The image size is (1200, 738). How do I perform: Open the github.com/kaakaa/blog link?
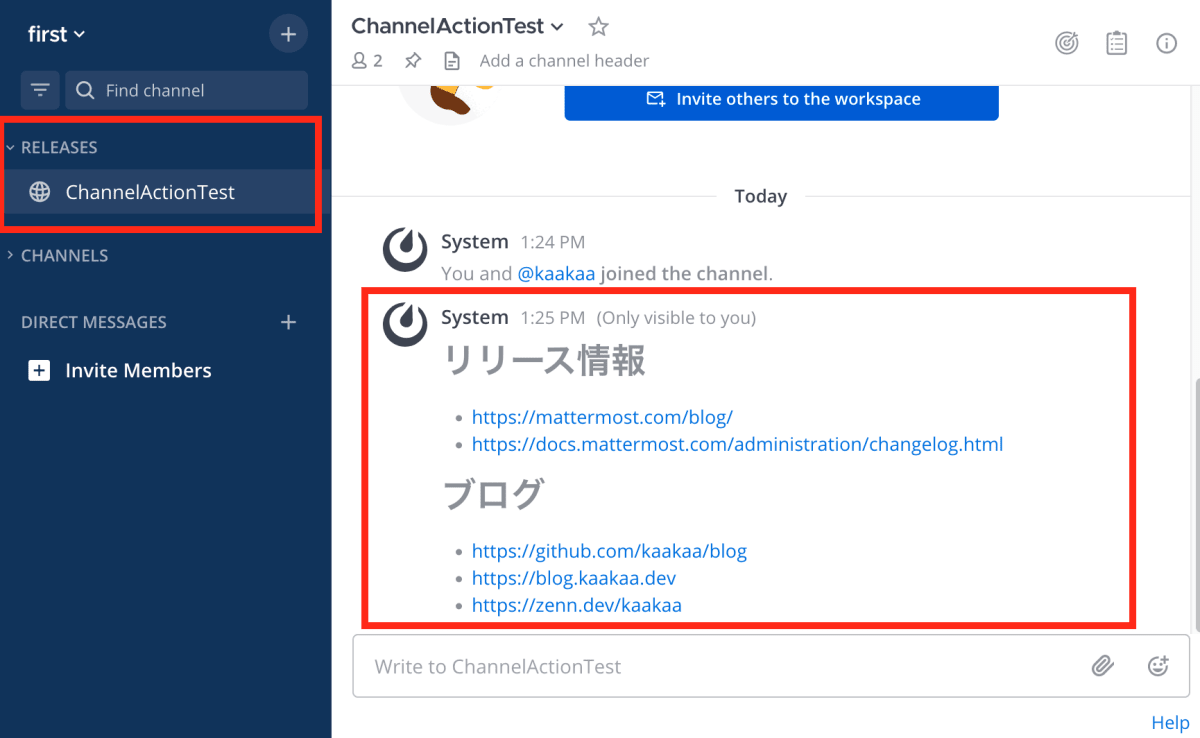[x=609, y=551]
